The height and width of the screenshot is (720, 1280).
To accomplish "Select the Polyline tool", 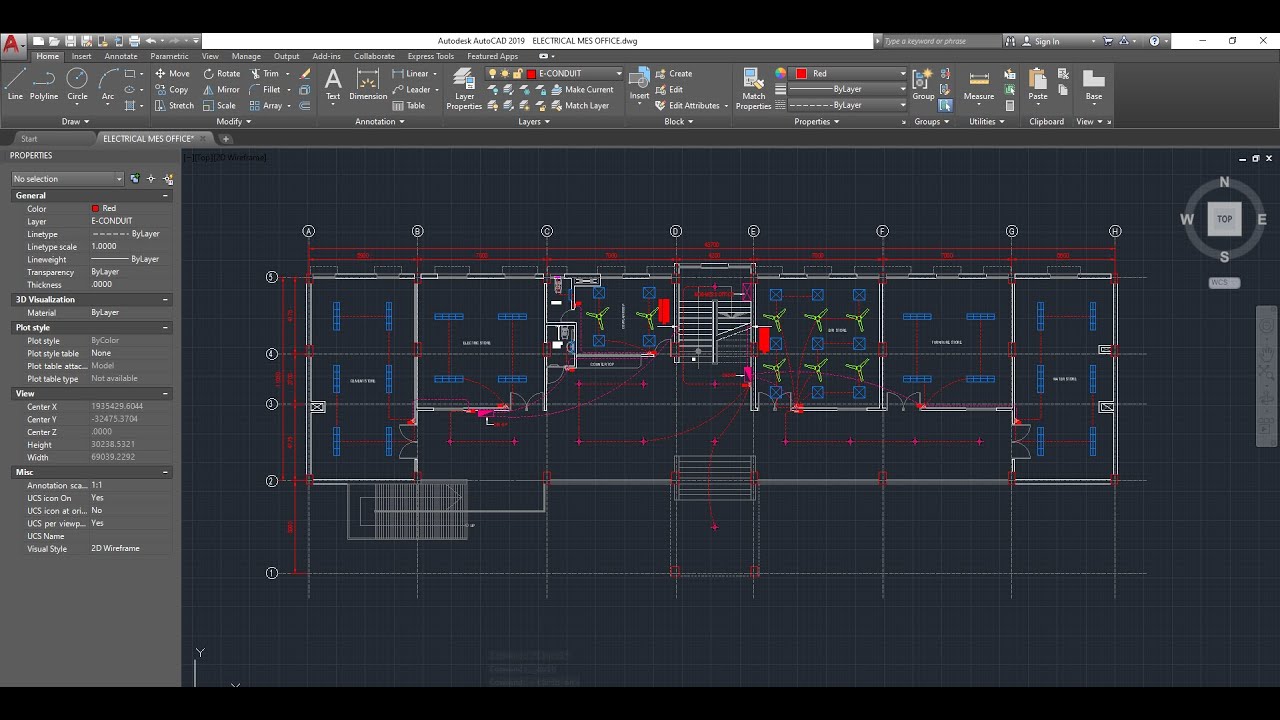I will click(x=44, y=84).
